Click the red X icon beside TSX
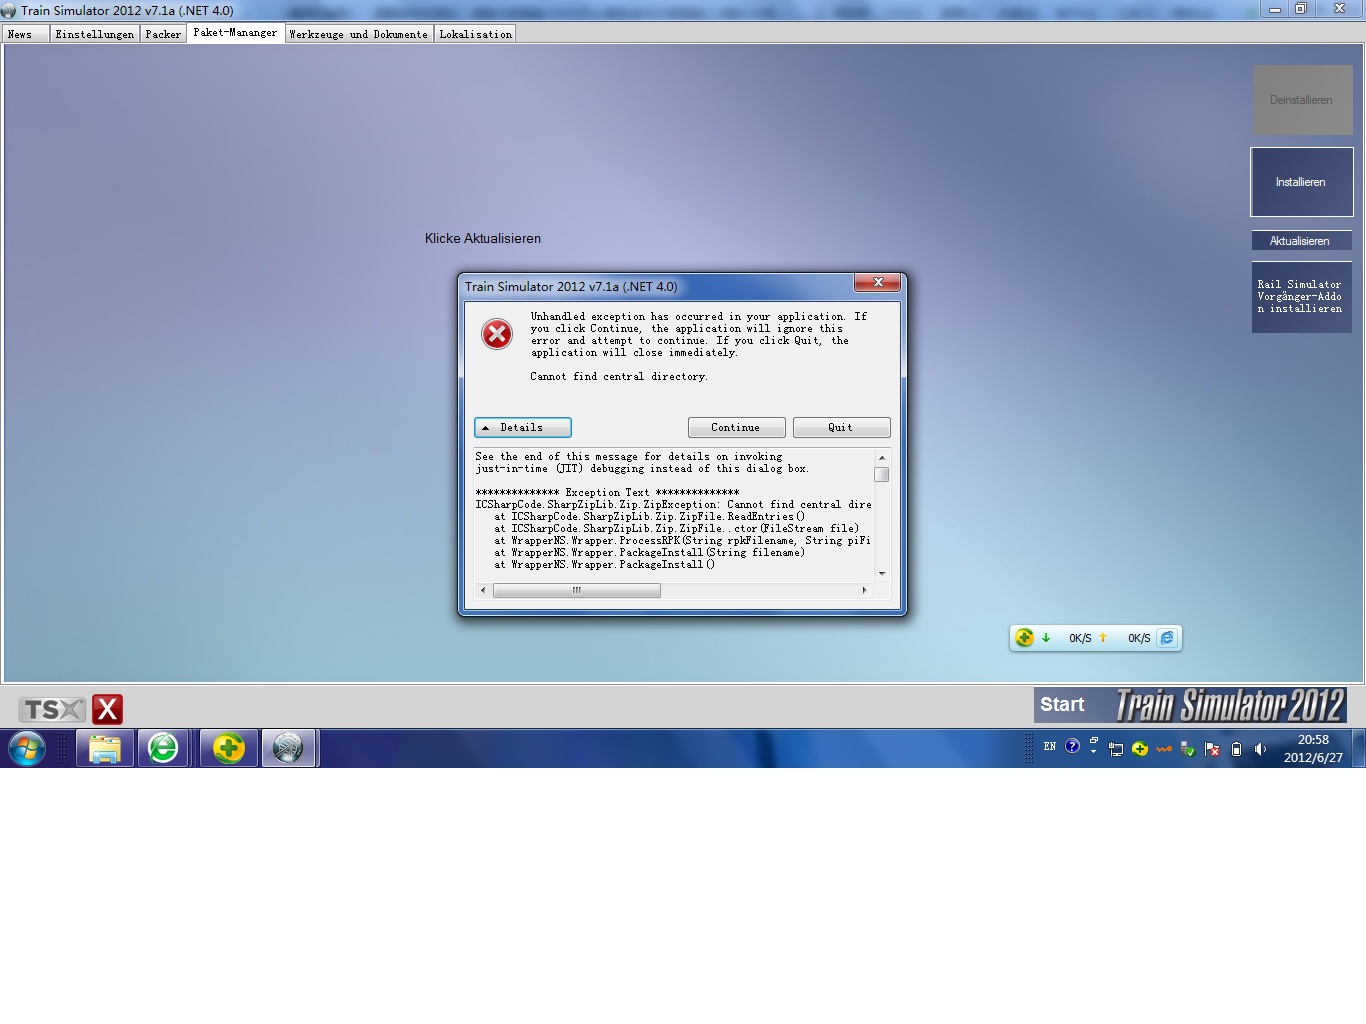This screenshot has height=1024, width=1366. click(x=108, y=709)
